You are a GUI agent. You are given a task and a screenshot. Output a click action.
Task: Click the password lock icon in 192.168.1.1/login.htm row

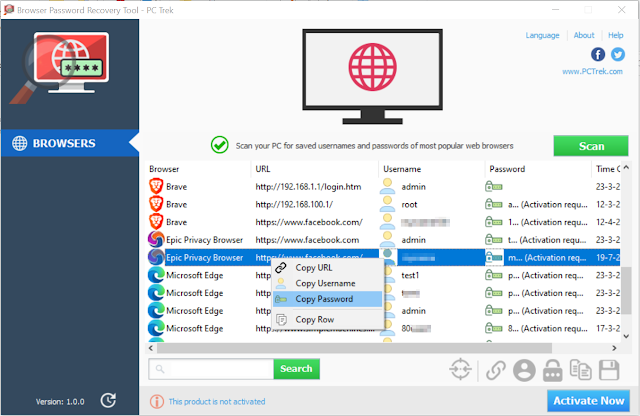click(x=493, y=187)
